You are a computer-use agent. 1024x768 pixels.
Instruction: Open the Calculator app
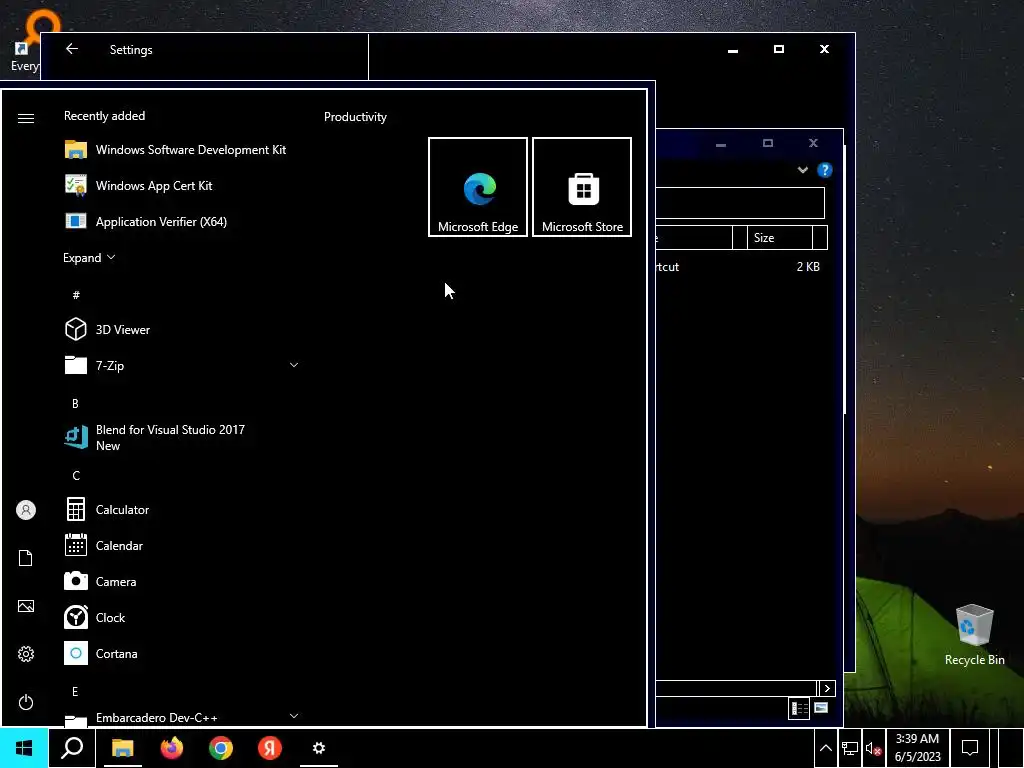tap(182, 509)
